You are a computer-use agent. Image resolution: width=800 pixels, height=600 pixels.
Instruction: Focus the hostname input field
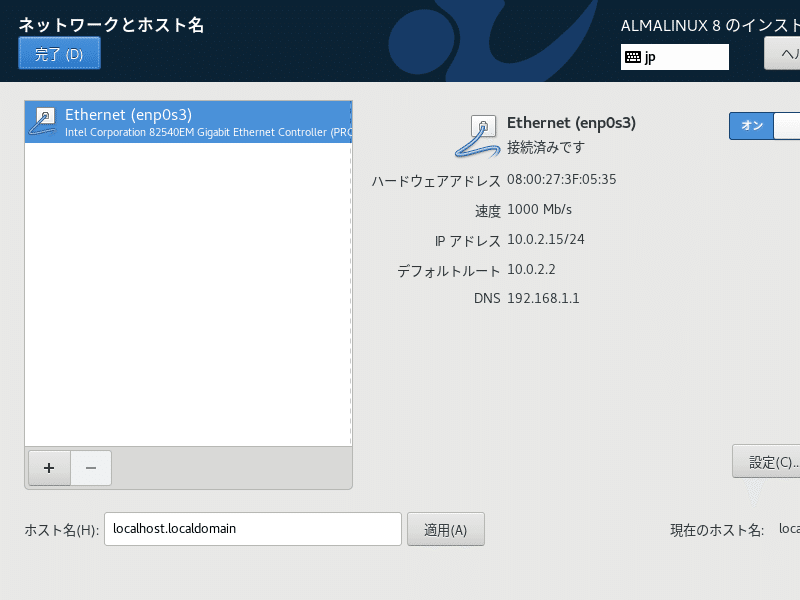(x=253, y=529)
